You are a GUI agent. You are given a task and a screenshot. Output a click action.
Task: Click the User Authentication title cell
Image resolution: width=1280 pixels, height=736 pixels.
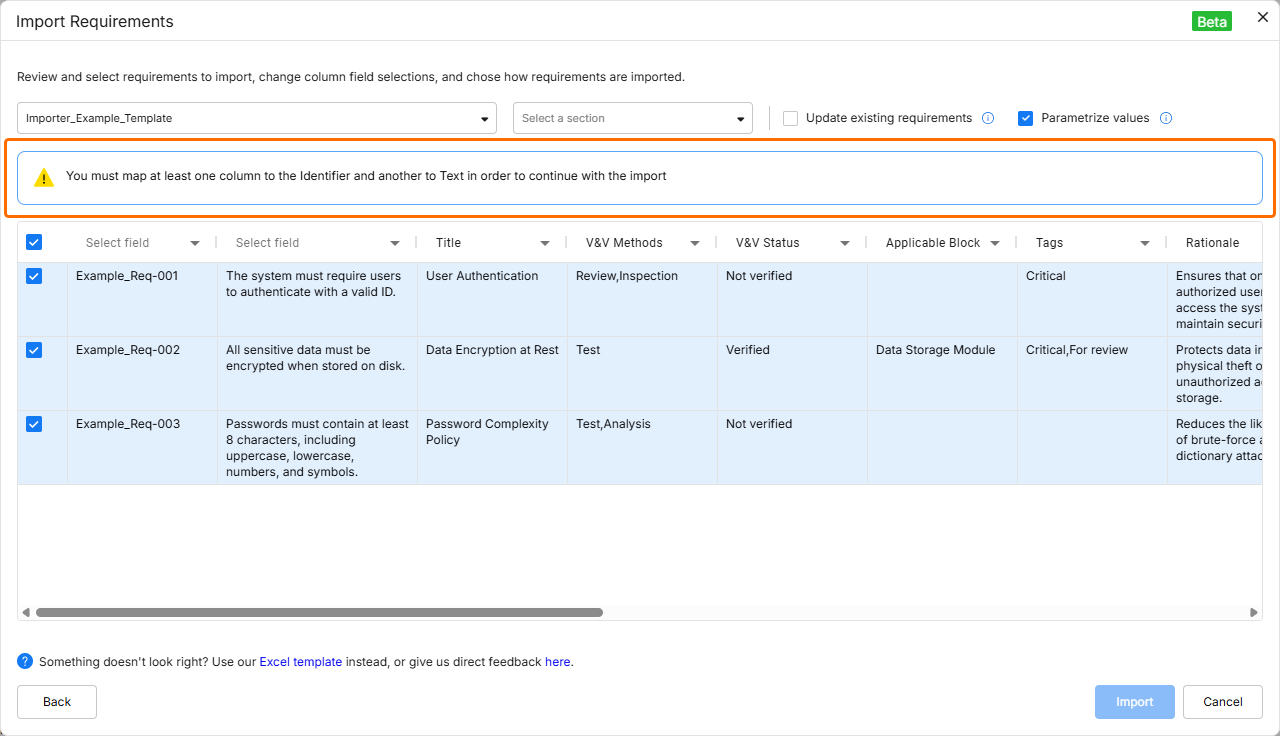pos(492,300)
